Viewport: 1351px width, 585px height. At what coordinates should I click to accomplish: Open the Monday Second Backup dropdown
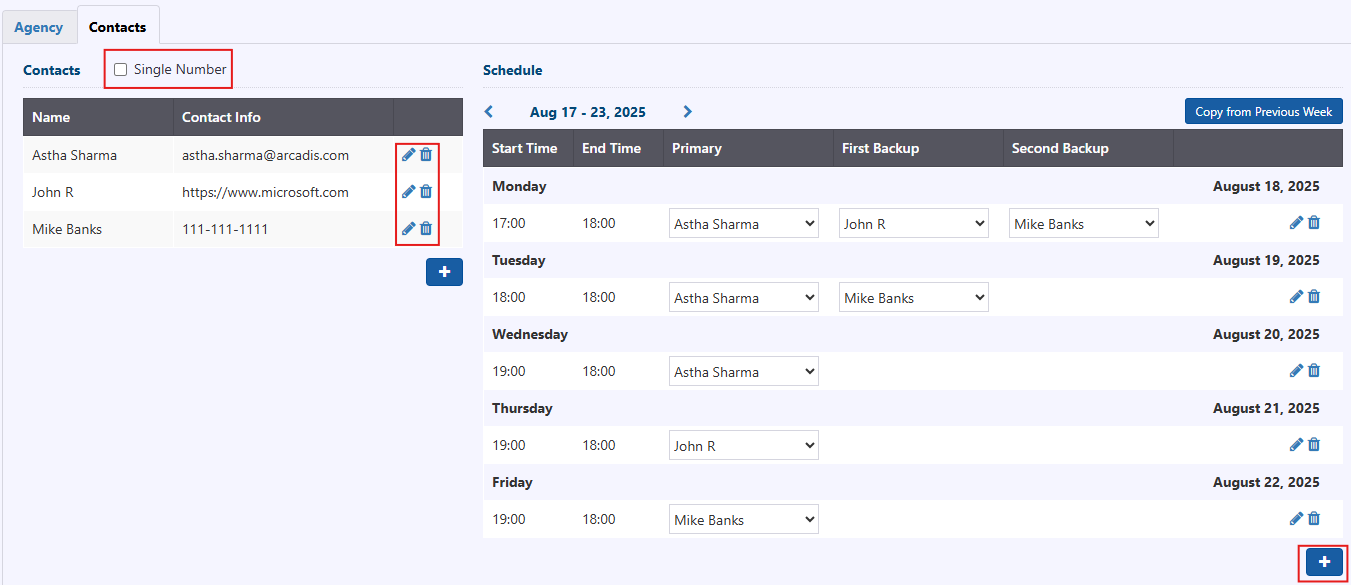tap(1083, 224)
